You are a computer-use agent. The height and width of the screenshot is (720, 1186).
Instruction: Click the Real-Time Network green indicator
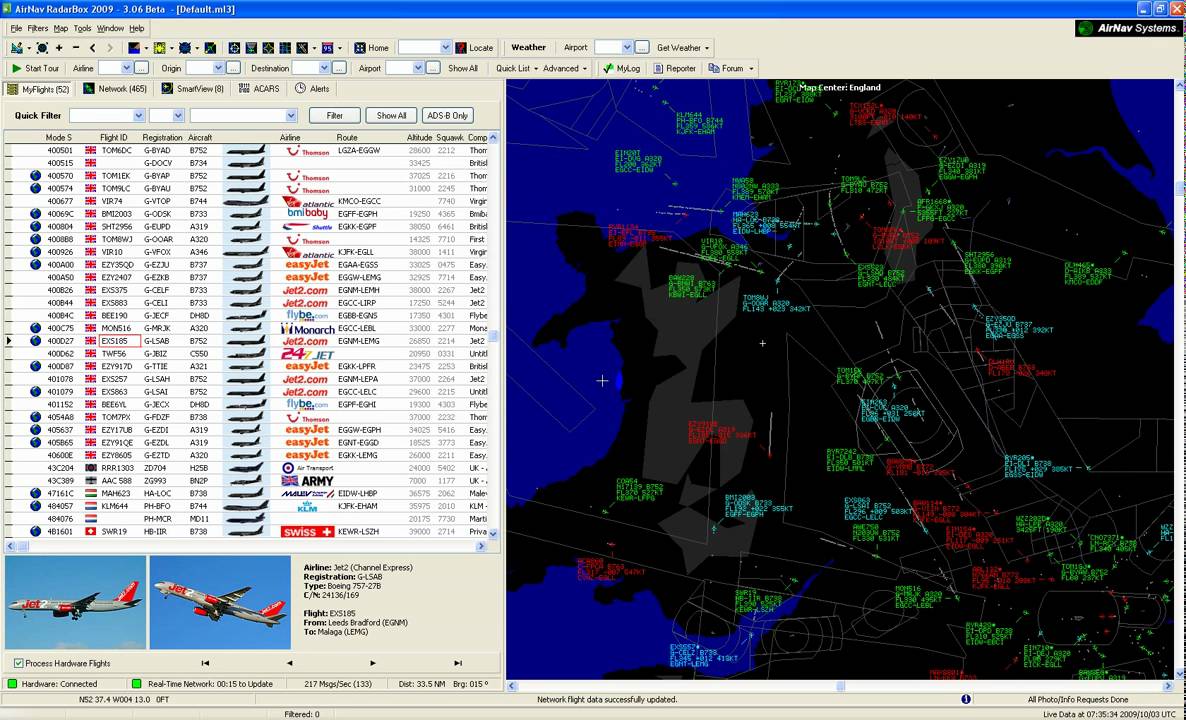click(x=137, y=684)
